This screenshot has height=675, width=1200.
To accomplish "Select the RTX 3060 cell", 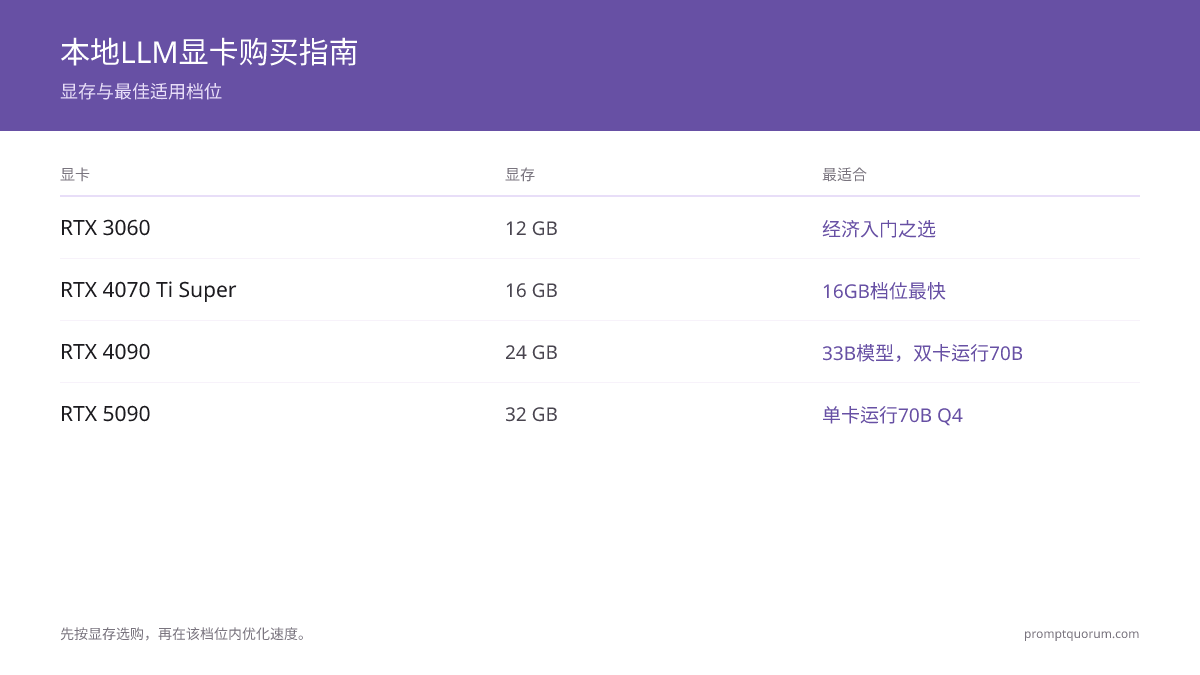I will pyautogui.click(x=105, y=228).
